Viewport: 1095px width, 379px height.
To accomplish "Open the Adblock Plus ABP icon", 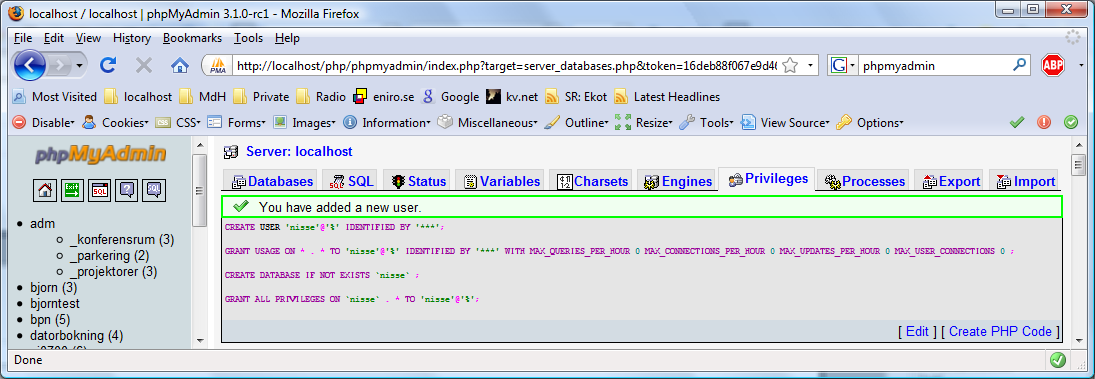I will 1052,66.
